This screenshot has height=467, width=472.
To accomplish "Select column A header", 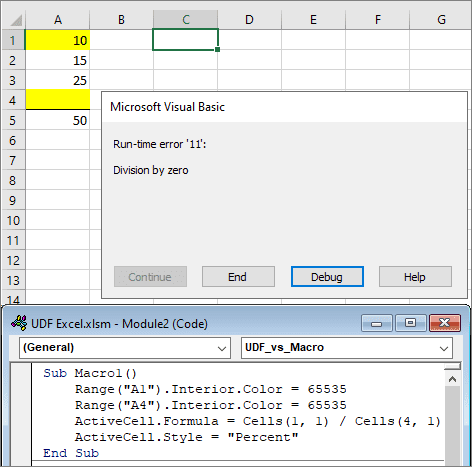I will click(x=58, y=20).
